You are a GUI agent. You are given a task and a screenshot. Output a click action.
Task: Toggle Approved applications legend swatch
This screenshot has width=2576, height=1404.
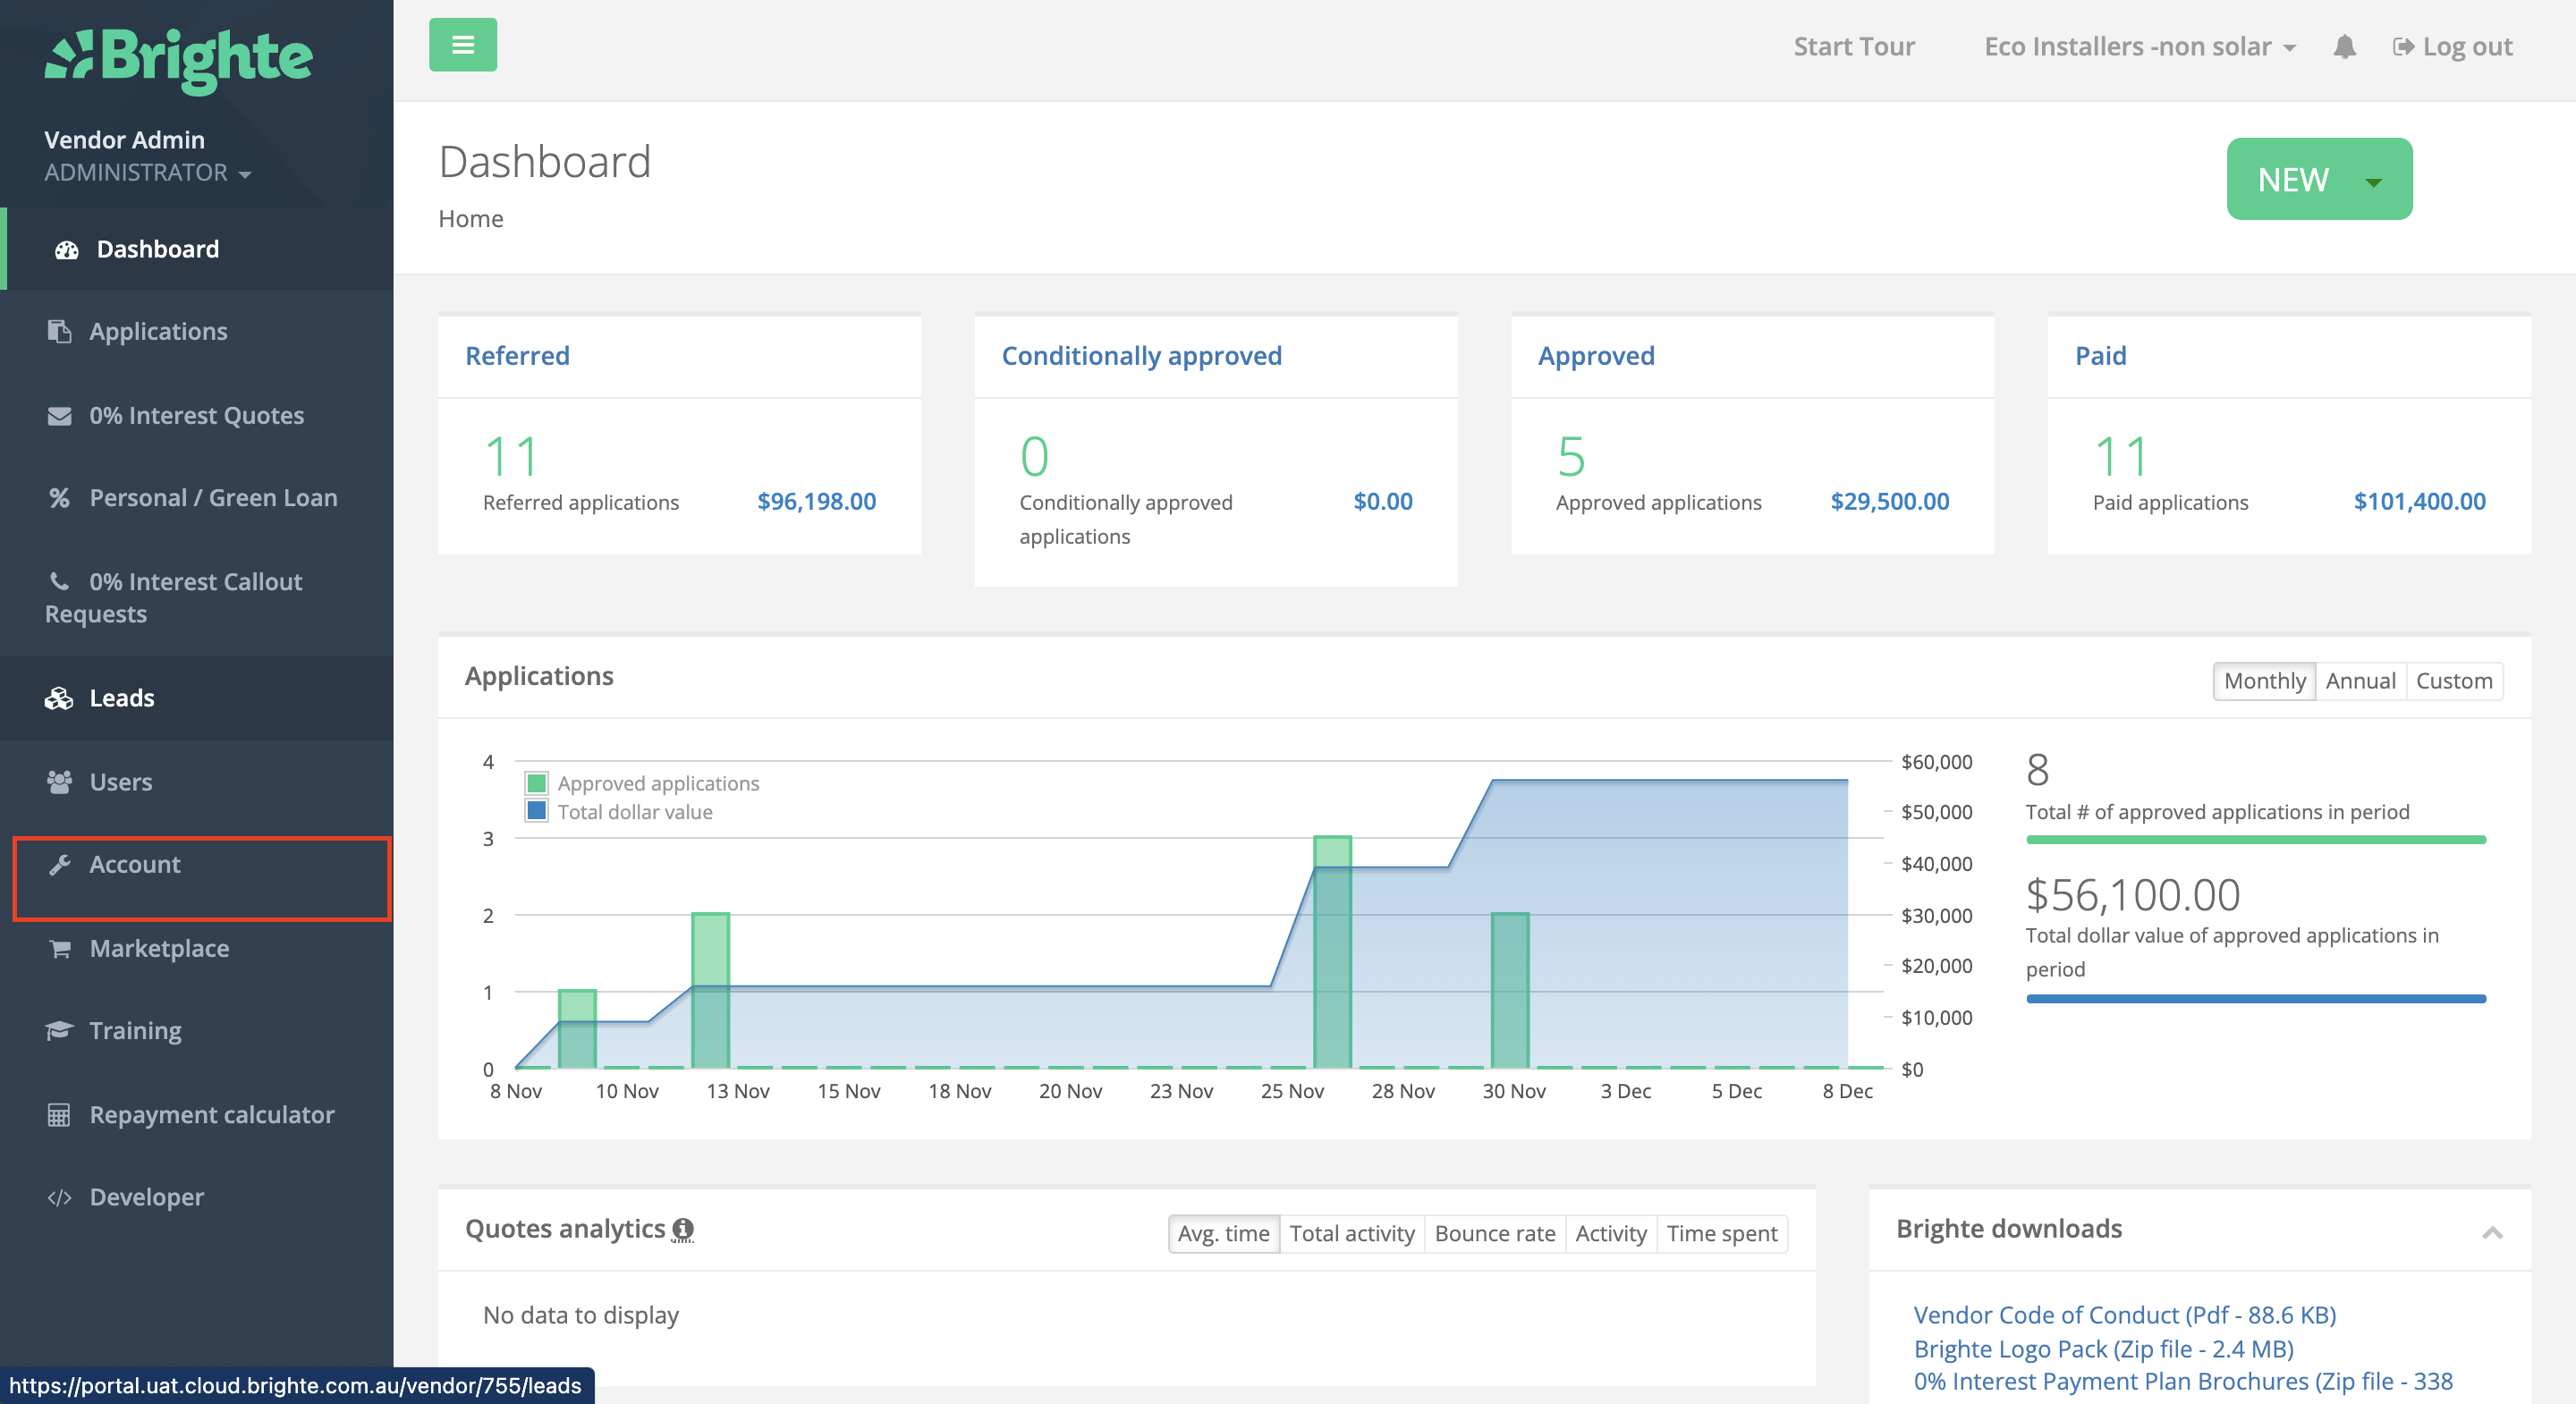(537, 783)
